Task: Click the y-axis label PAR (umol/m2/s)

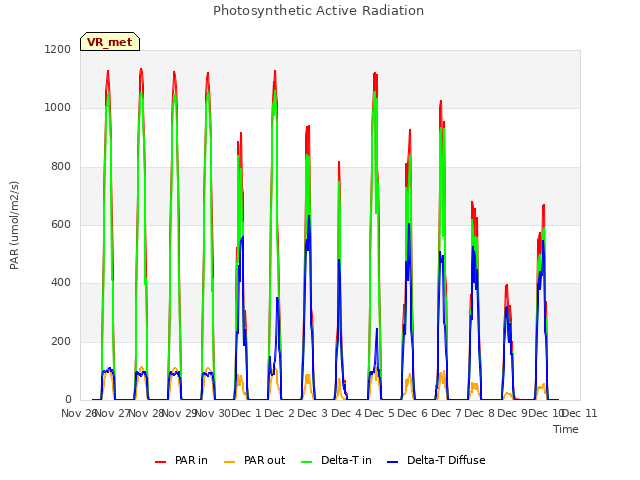Action: (14, 225)
